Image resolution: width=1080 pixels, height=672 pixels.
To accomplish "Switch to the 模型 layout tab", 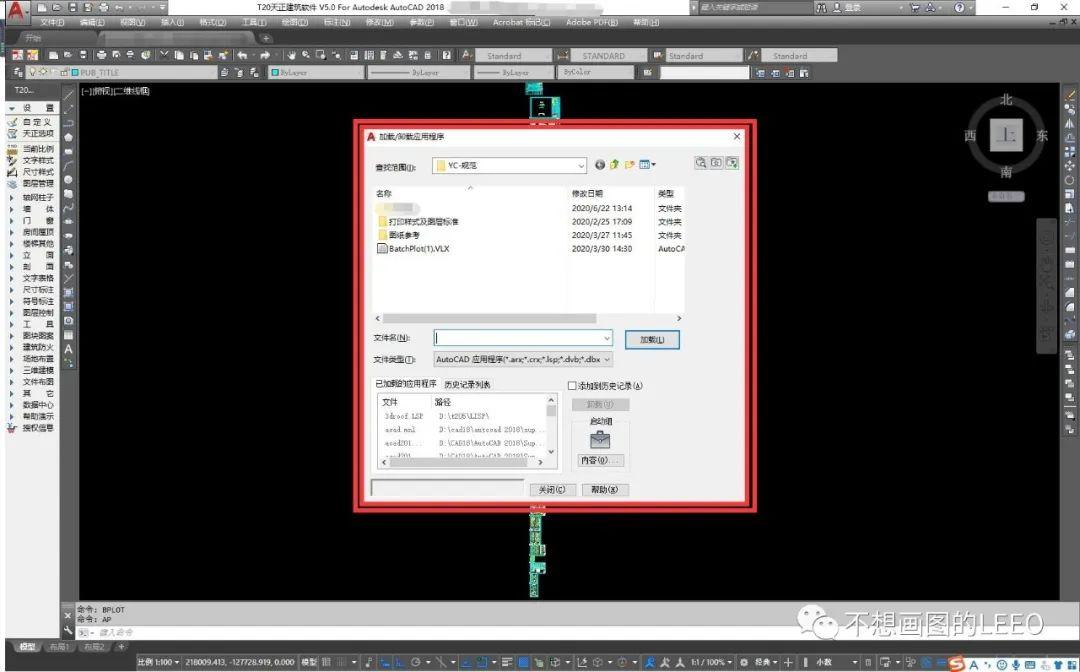I will 28,647.
